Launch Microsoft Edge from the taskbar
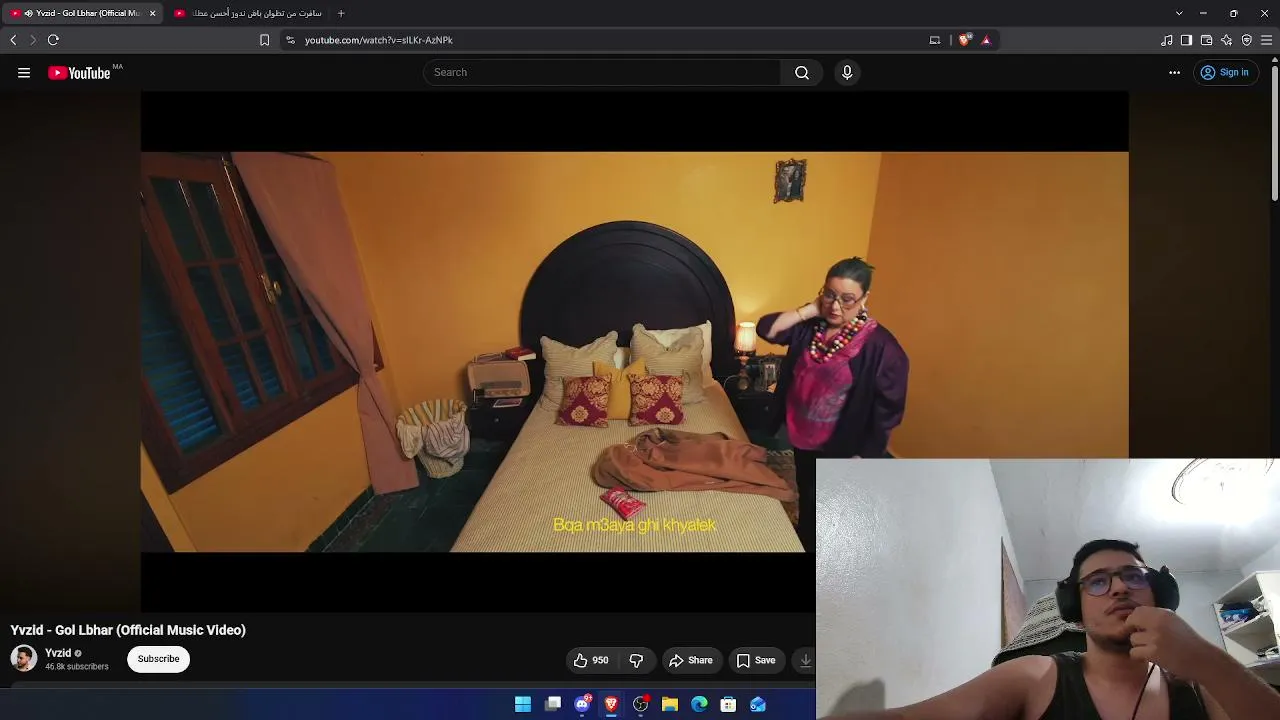The height and width of the screenshot is (720, 1280). [699, 704]
